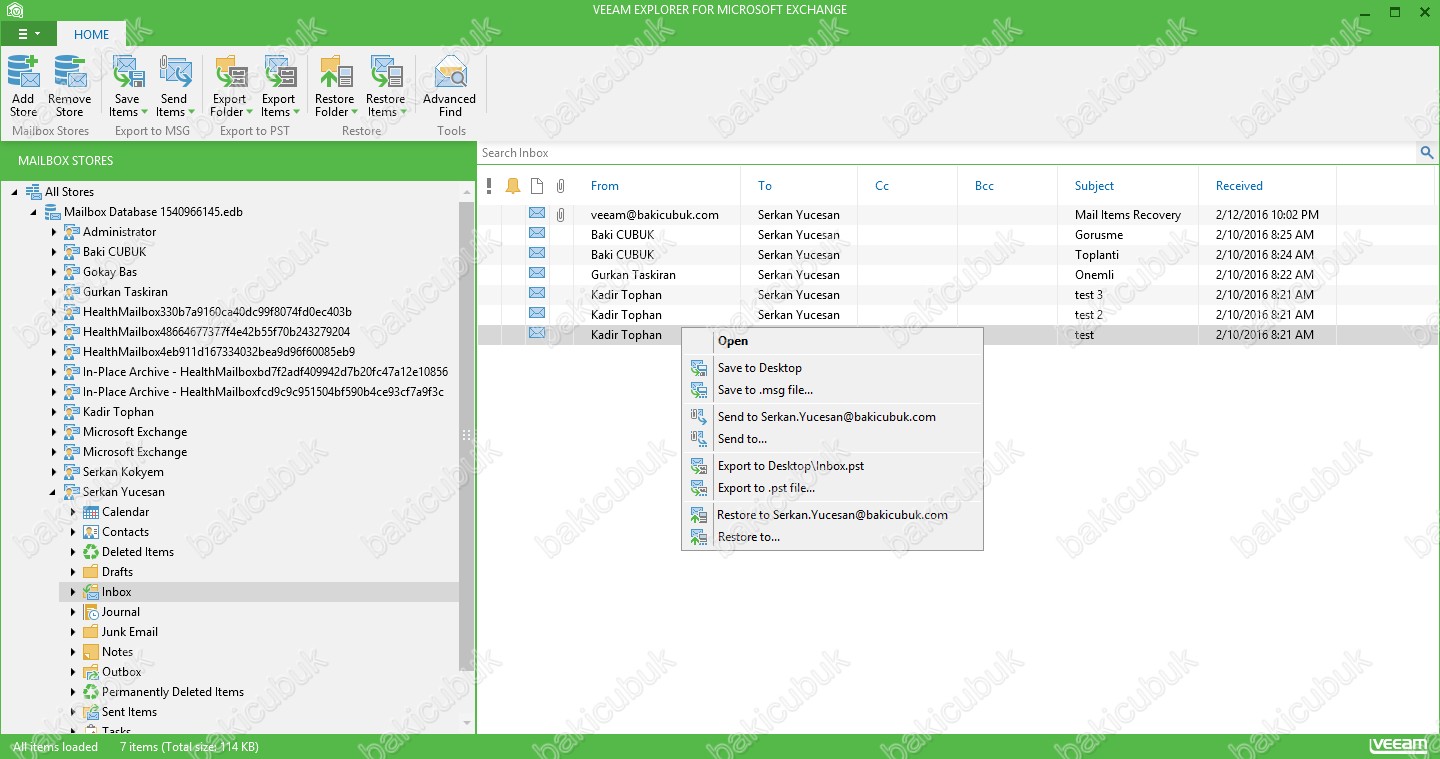Image resolution: width=1440 pixels, height=759 pixels.
Task: Click Gurkan Taskiran sender in message list
Action: (x=633, y=275)
